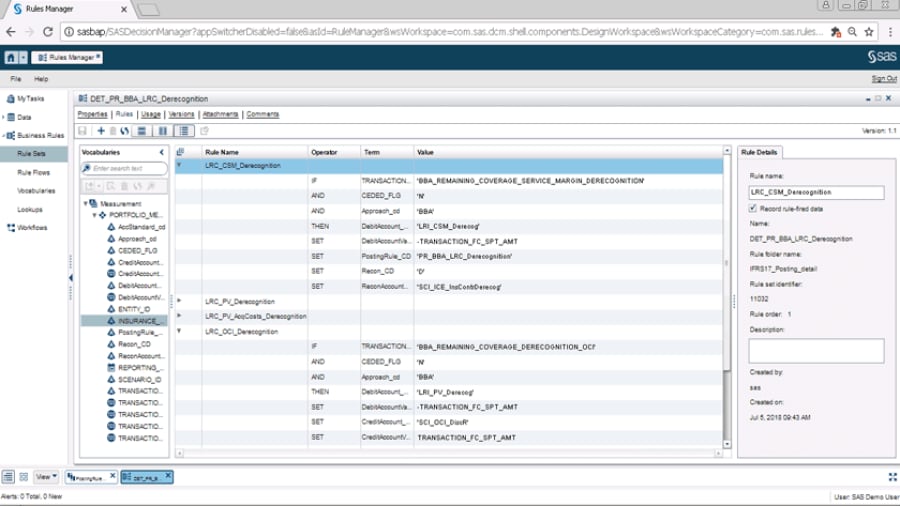Click the expand-all icon in the Rule Name header
The height and width of the screenshot is (506, 900).
(180, 152)
